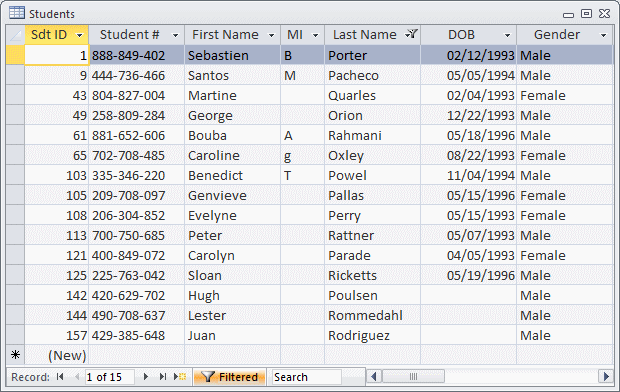Screen dimensions: 620x392
Task: Go to next record navigation arrow
Action: point(146,377)
